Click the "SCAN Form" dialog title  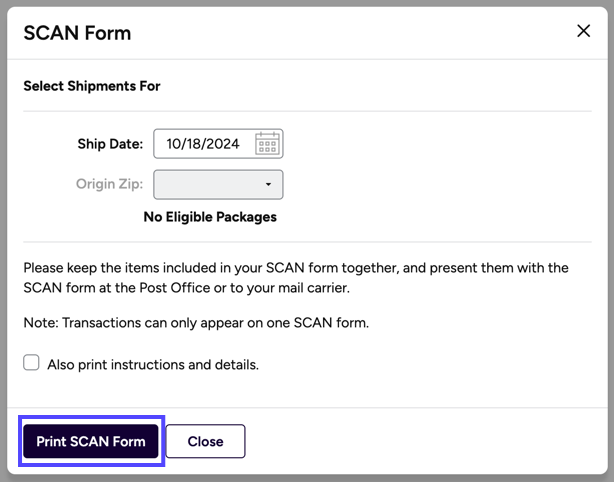click(x=77, y=33)
